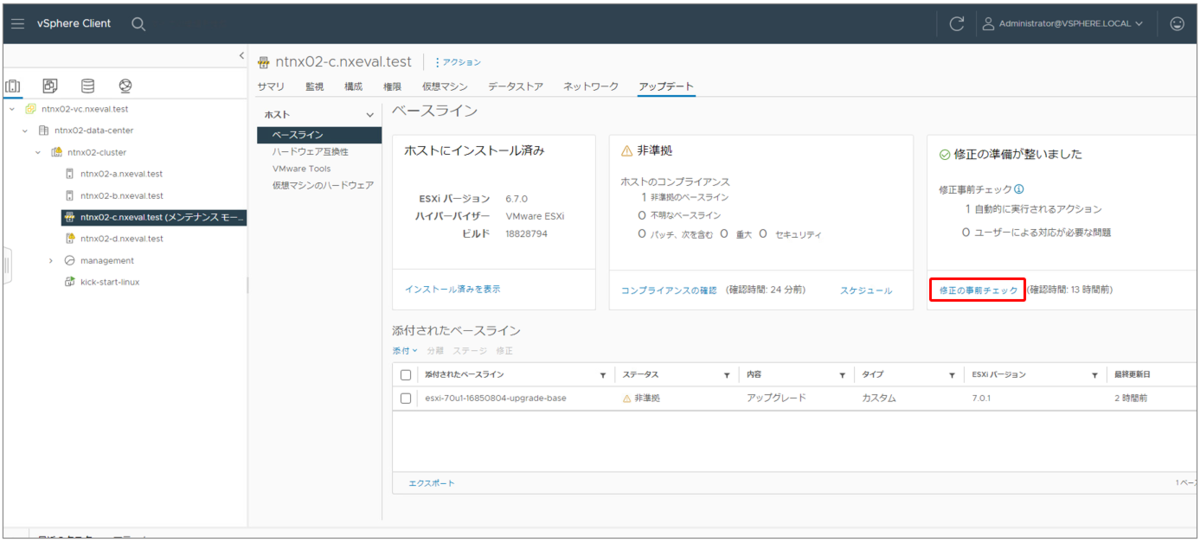Switch to Hosts and Clusters view icon

pos(14,86)
